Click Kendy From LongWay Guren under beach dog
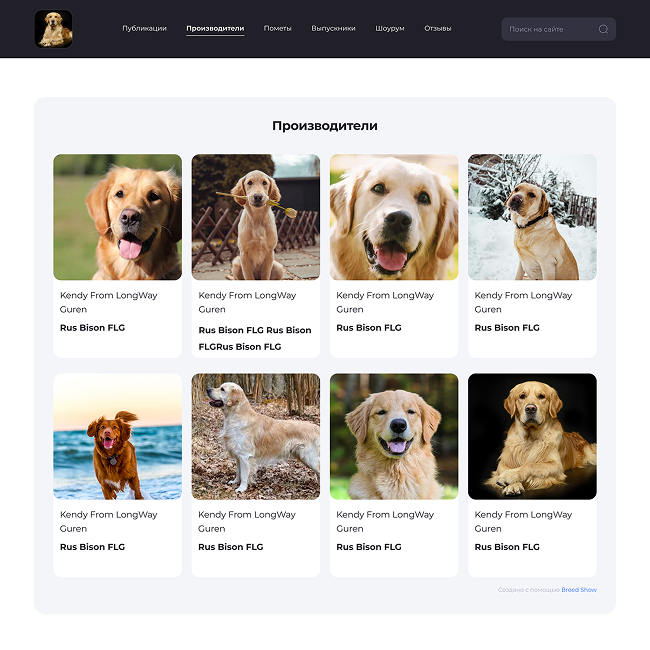 tap(108, 521)
